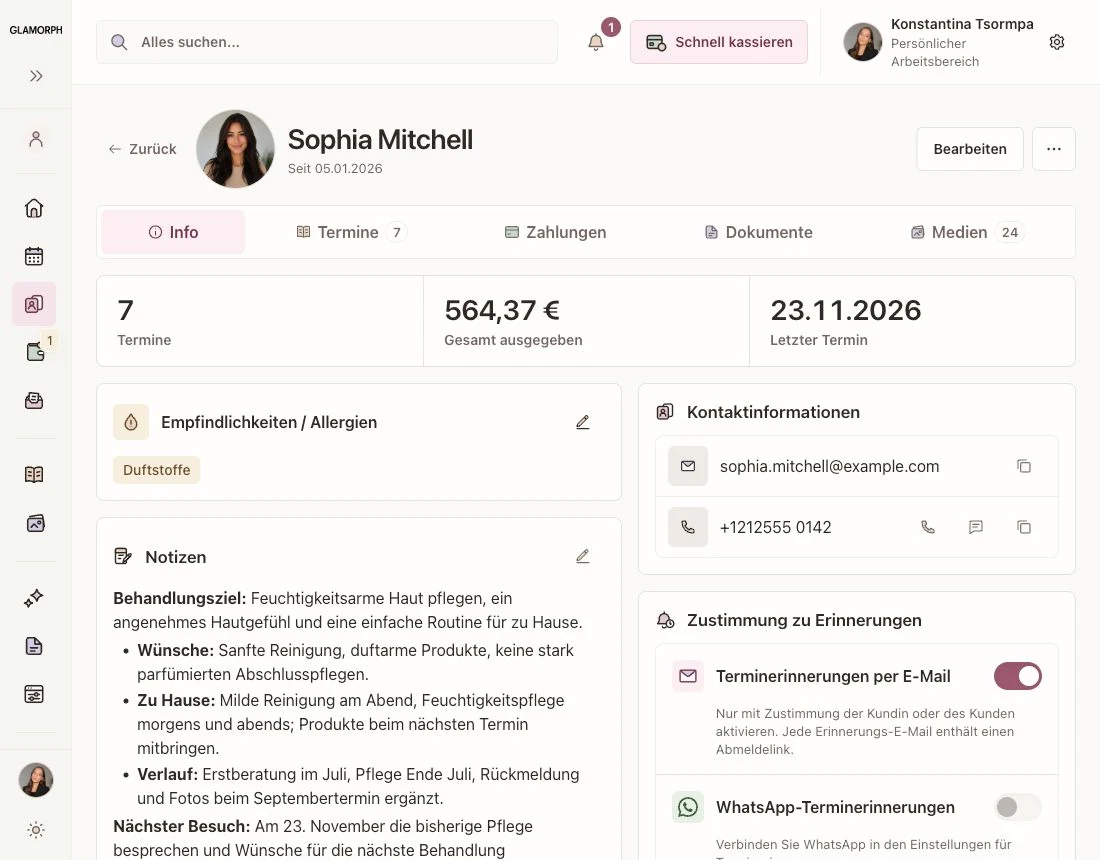Open settings gear next to Konstantina Tsorpa
The image size is (1100, 860).
point(1057,42)
